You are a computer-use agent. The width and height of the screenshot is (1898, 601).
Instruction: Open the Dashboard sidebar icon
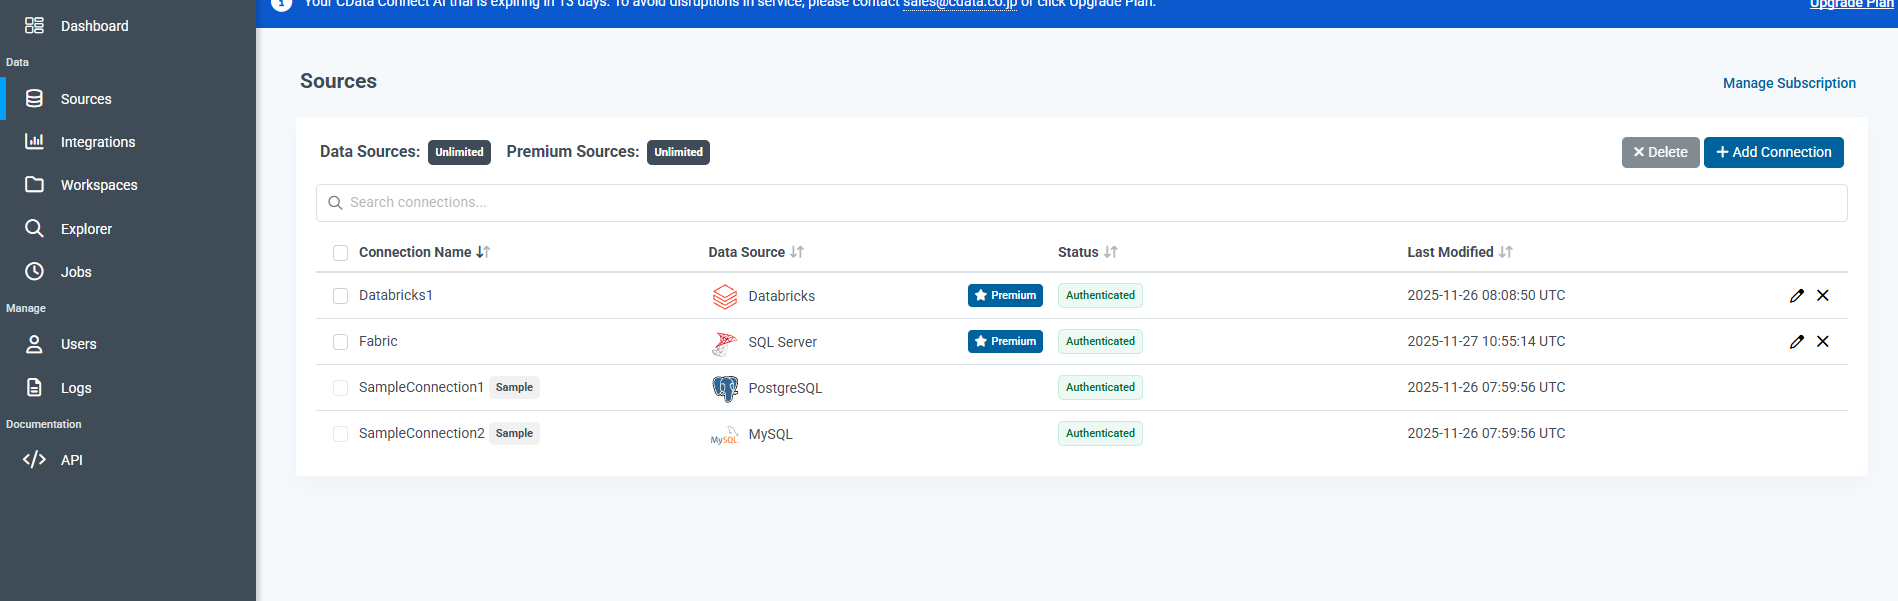[34, 25]
